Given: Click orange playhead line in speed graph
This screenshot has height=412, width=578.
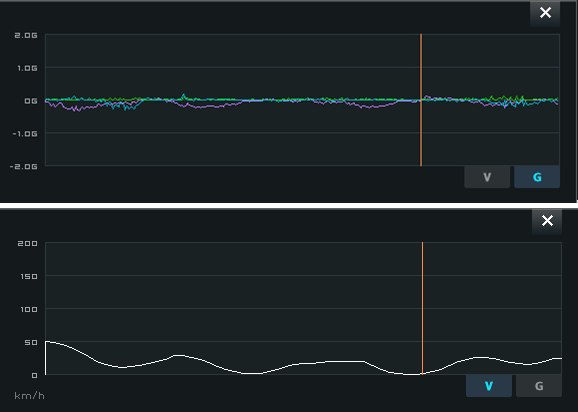Looking at the screenshot, I should [422, 308].
